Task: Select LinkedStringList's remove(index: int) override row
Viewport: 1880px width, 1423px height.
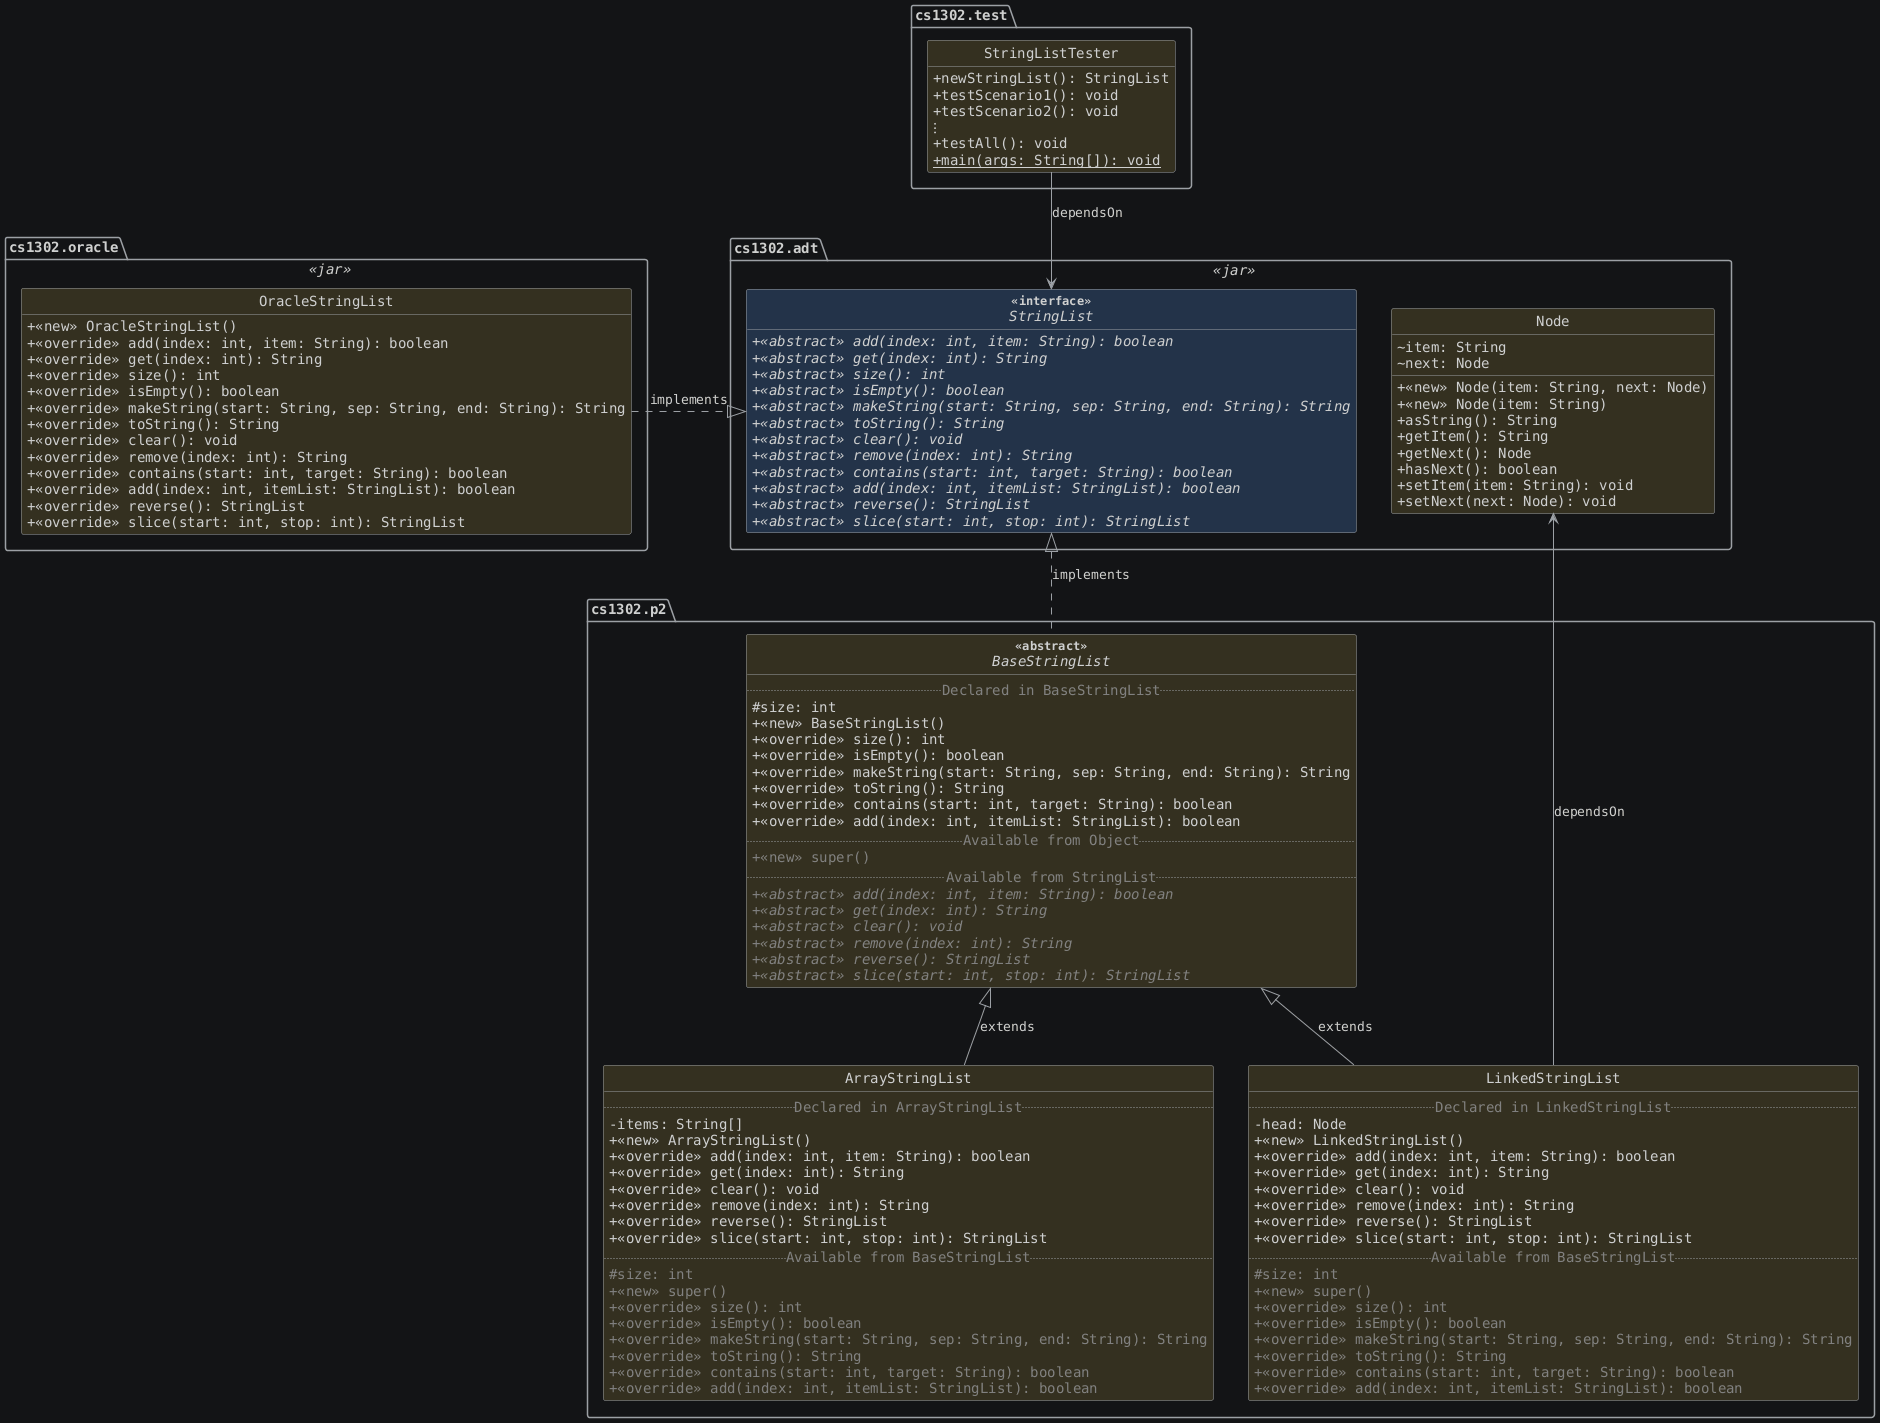Action: pos(1414,1206)
